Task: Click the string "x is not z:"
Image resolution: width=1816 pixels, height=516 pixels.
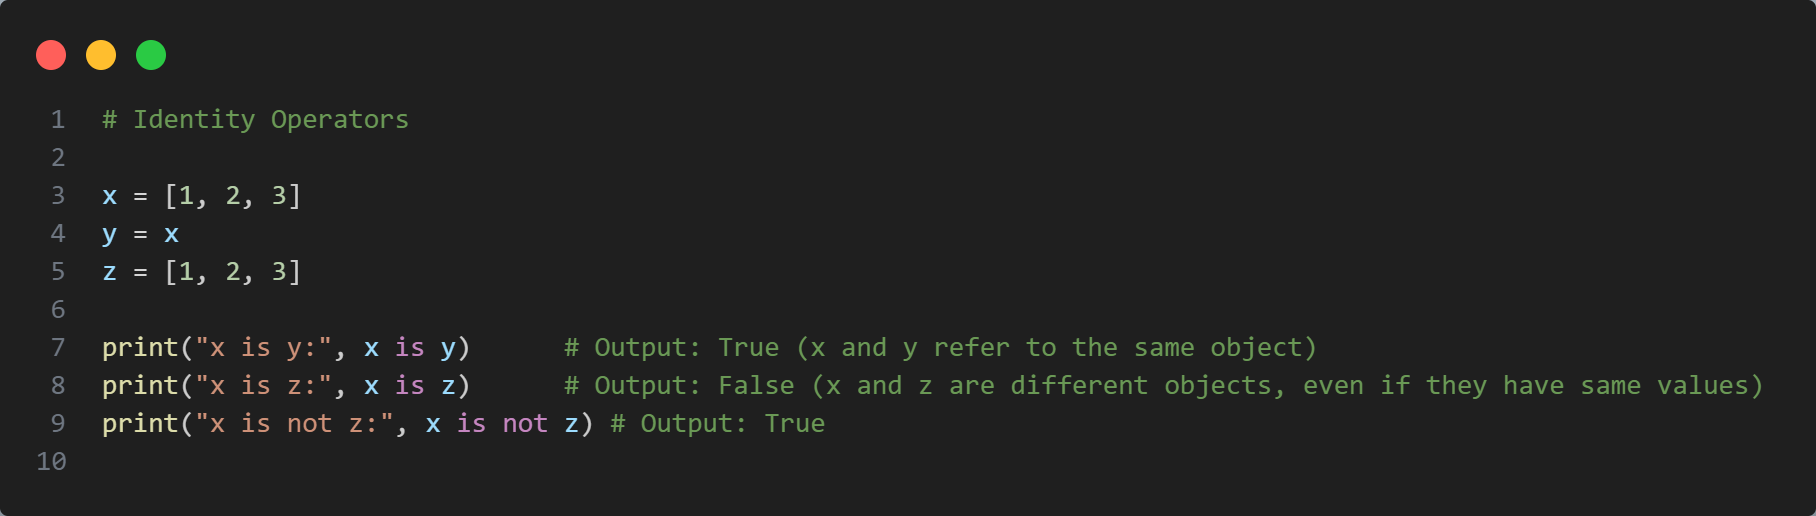Action: 295,424
